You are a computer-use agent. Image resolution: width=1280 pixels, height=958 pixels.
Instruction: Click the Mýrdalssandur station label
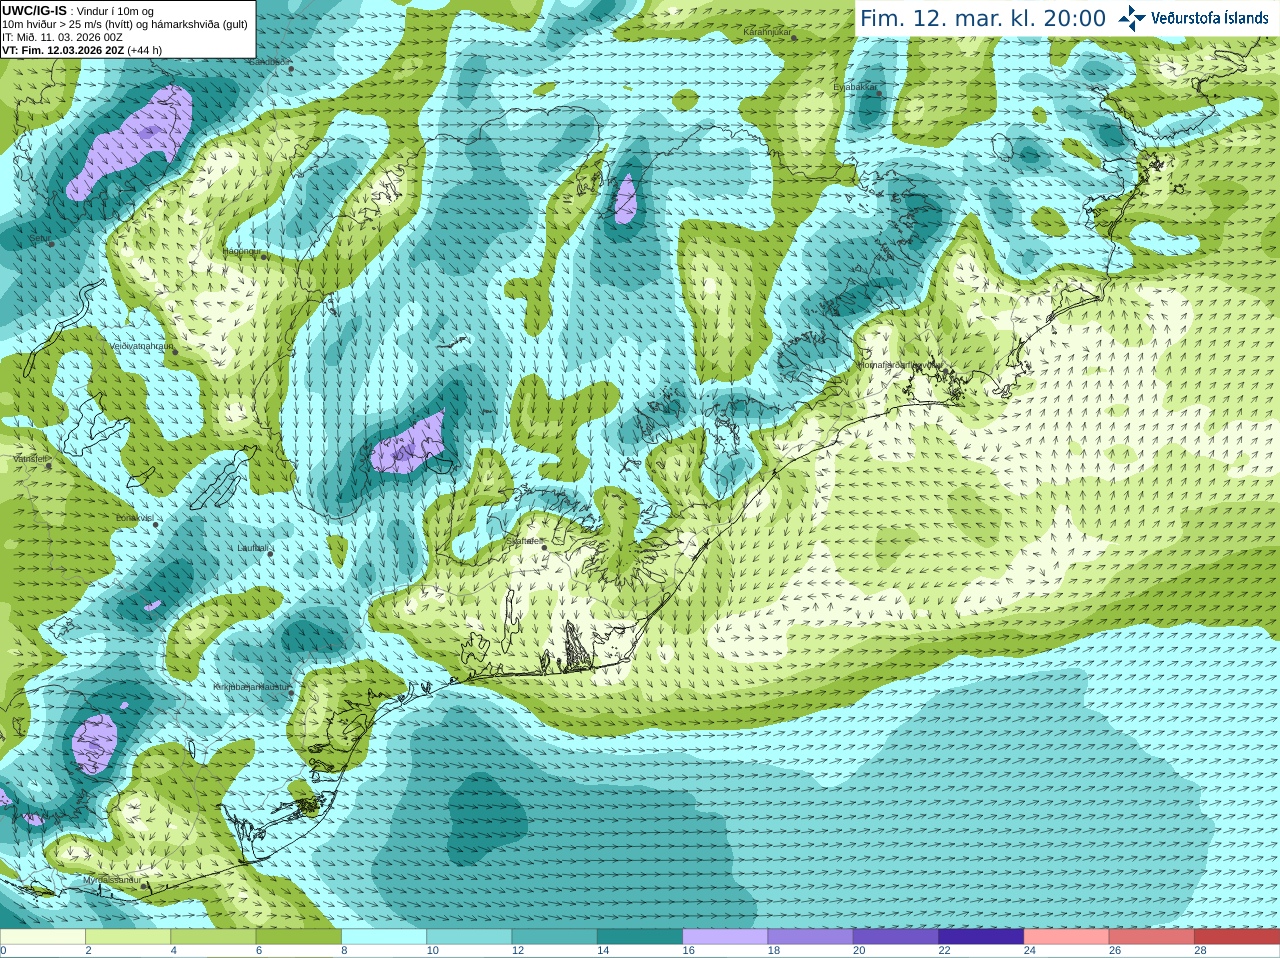112,880
